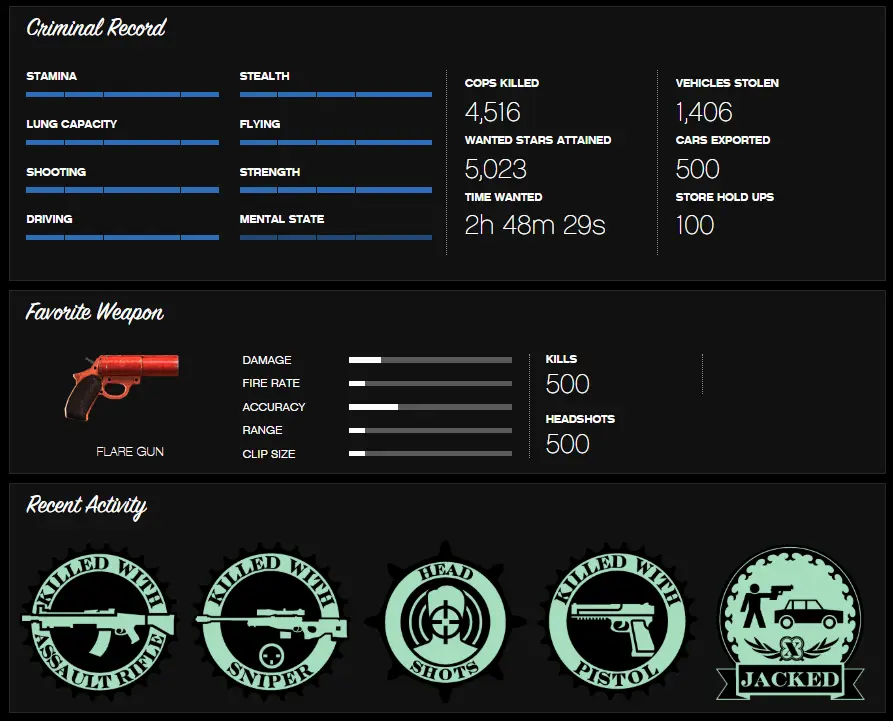Click the STORE HOLD UPS label

point(725,197)
